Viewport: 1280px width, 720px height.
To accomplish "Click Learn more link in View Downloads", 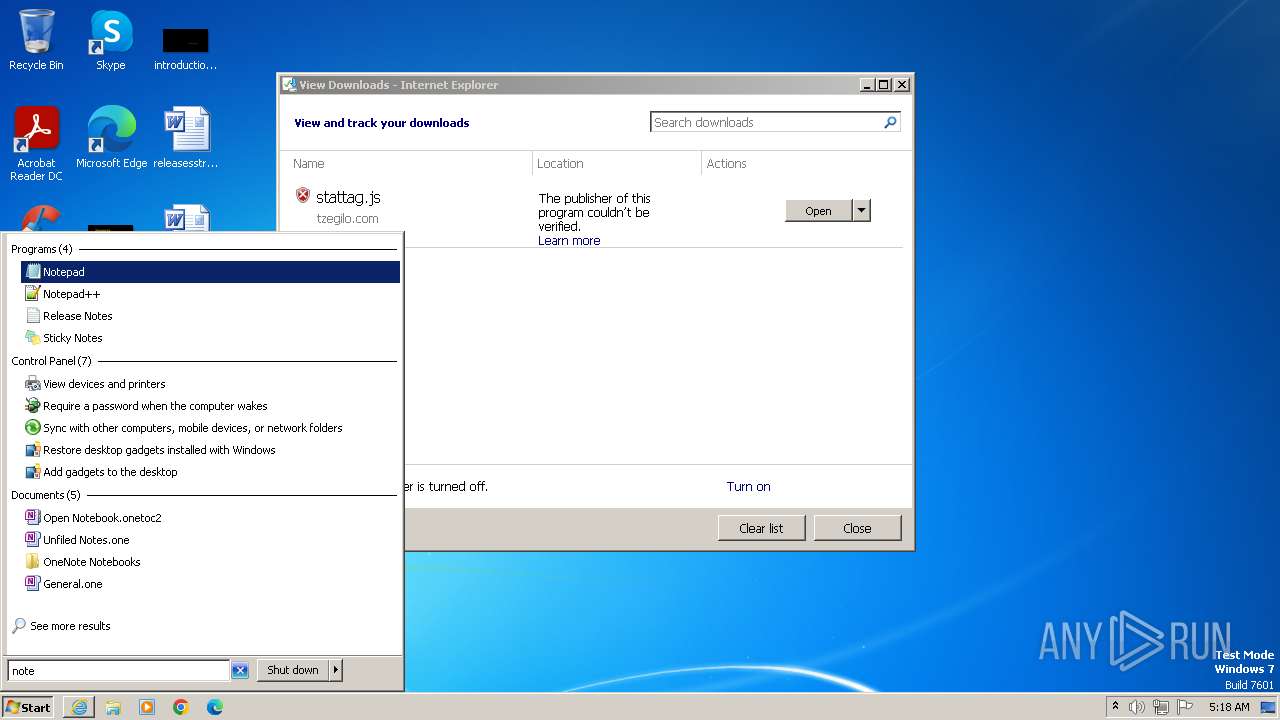I will pyautogui.click(x=569, y=241).
